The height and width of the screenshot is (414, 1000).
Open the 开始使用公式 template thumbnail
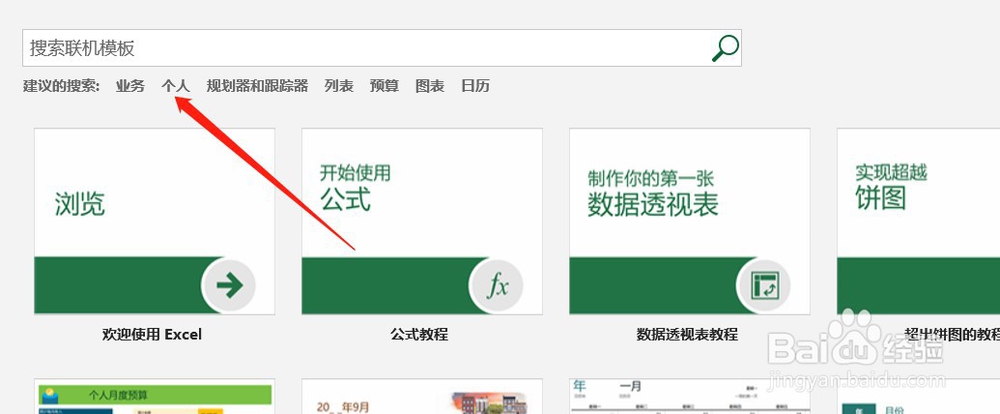[422, 221]
